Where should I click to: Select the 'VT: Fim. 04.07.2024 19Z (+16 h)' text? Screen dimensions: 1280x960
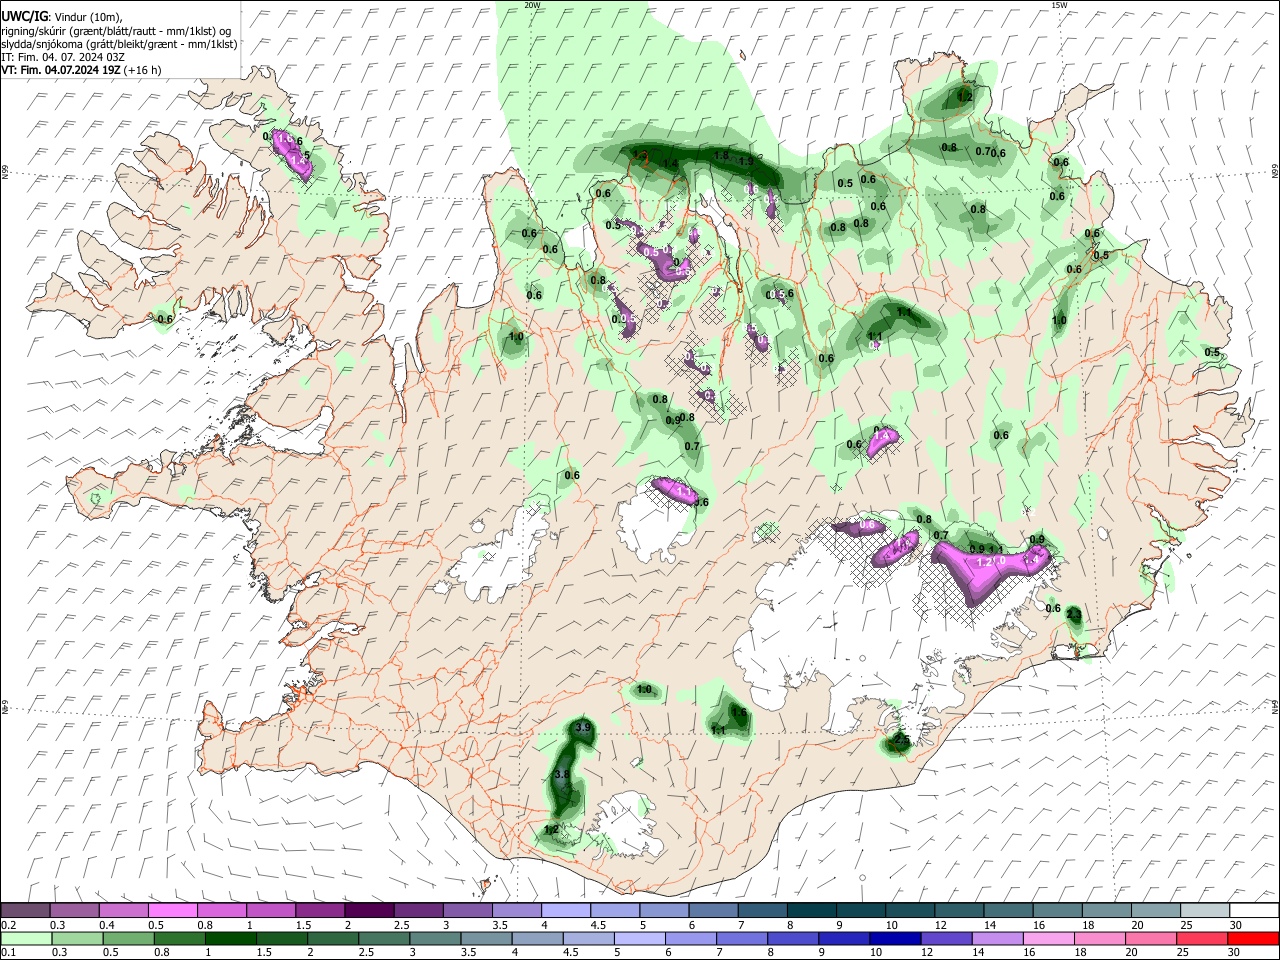81,70
